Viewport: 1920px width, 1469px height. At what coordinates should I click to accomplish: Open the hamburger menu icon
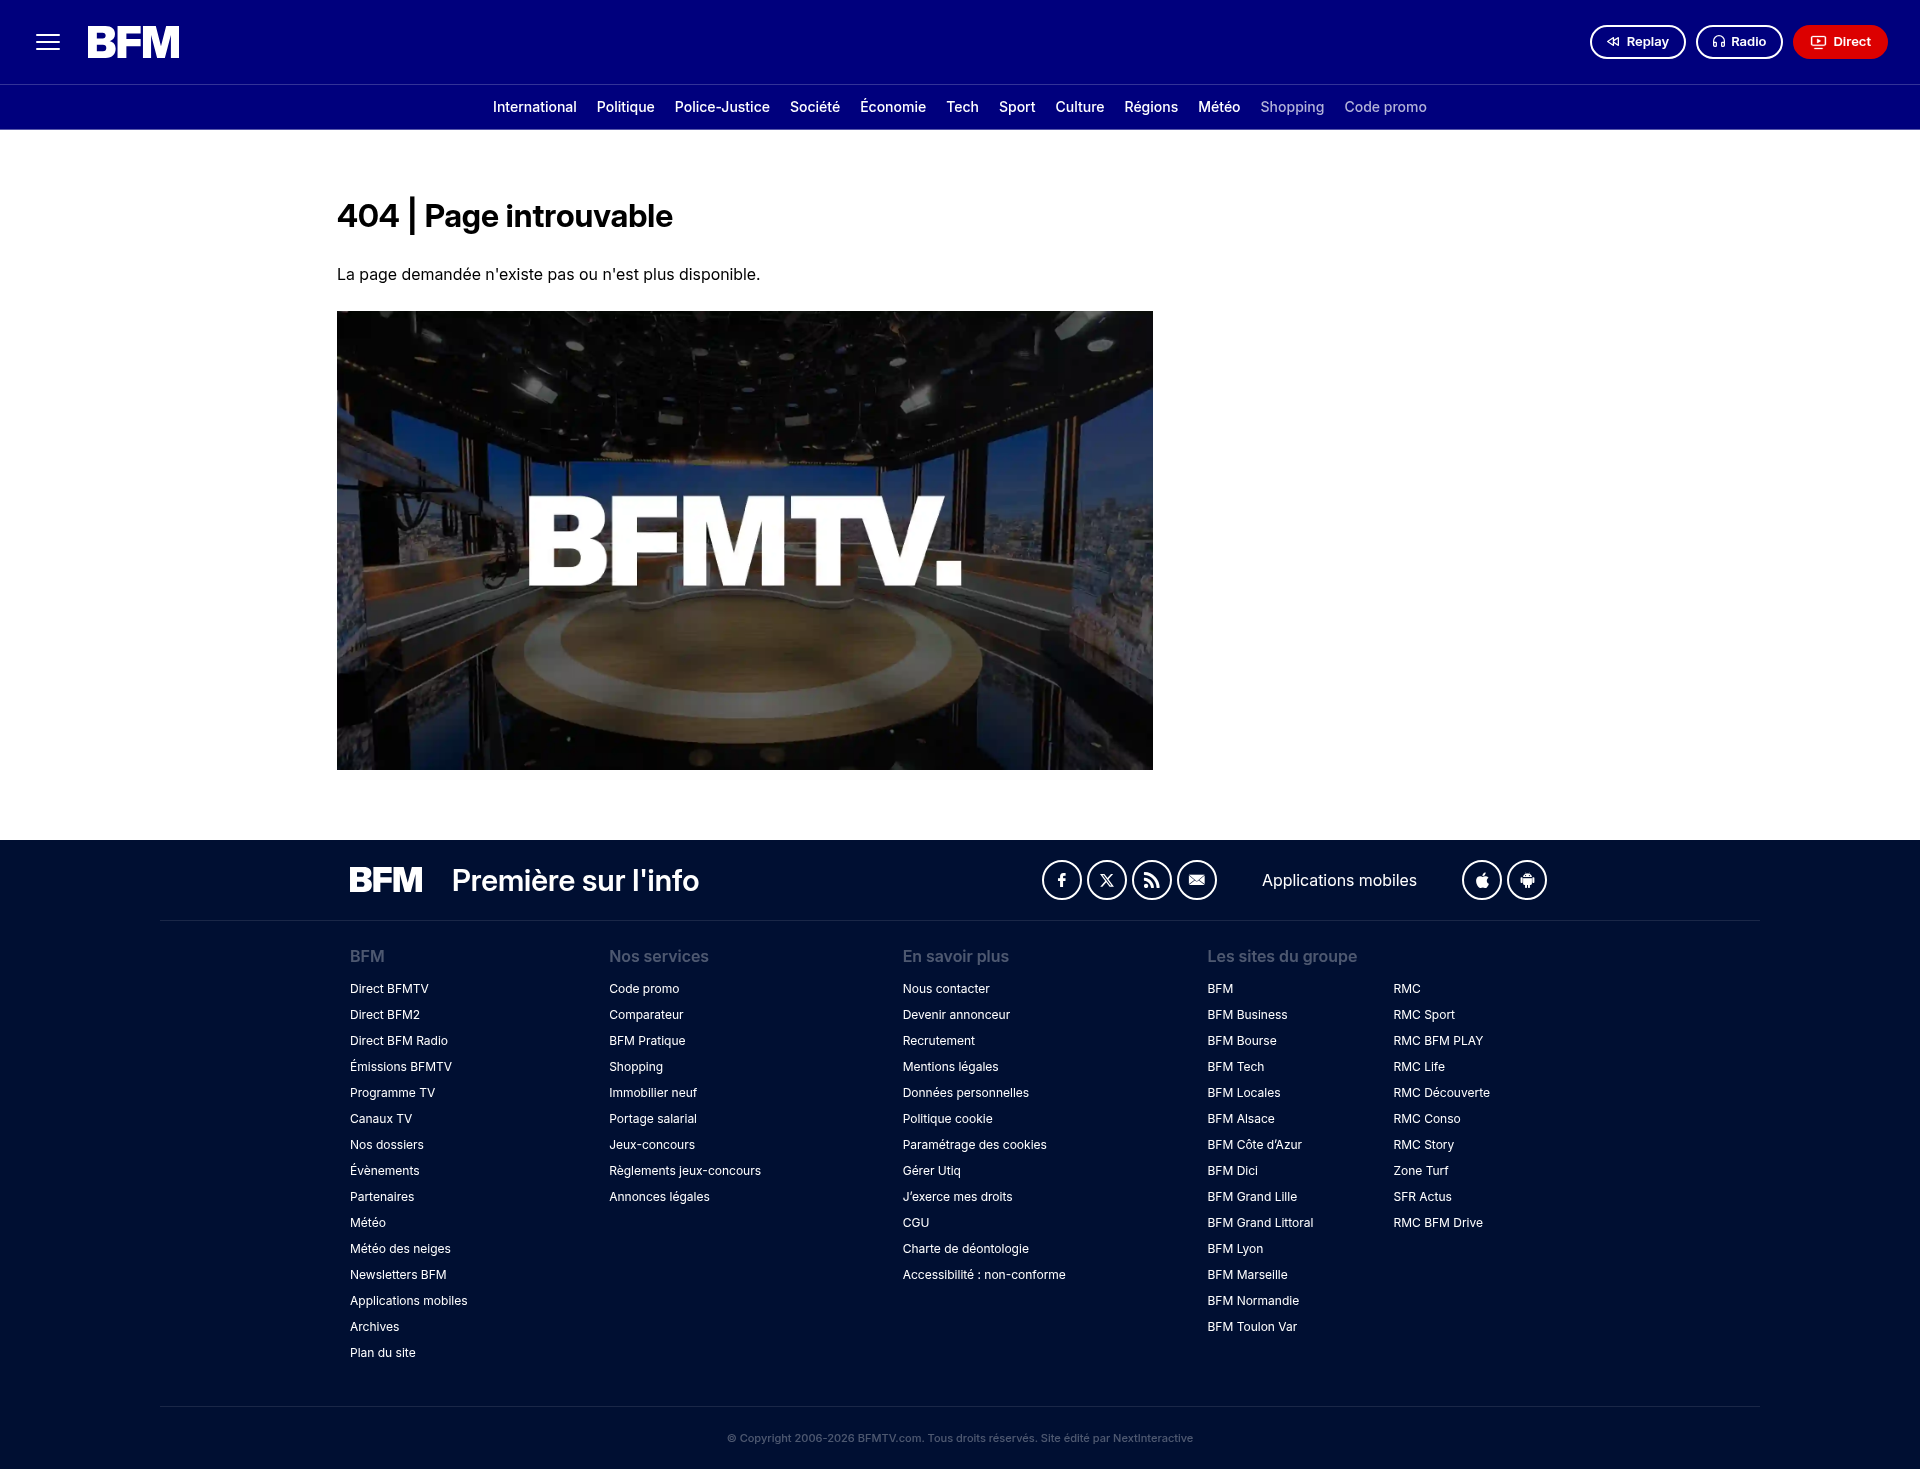(48, 42)
